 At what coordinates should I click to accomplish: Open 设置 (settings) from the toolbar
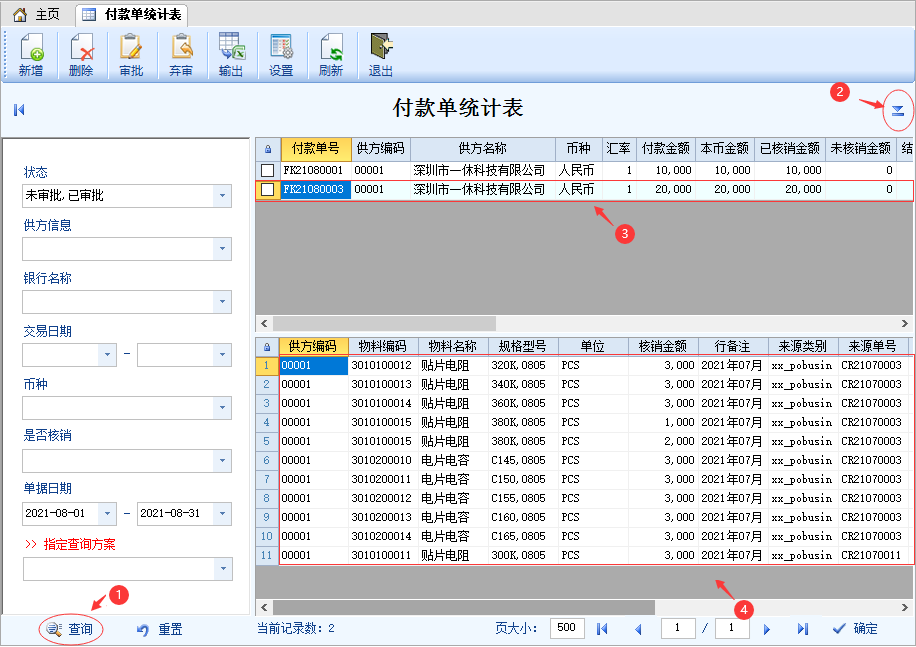(x=281, y=55)
